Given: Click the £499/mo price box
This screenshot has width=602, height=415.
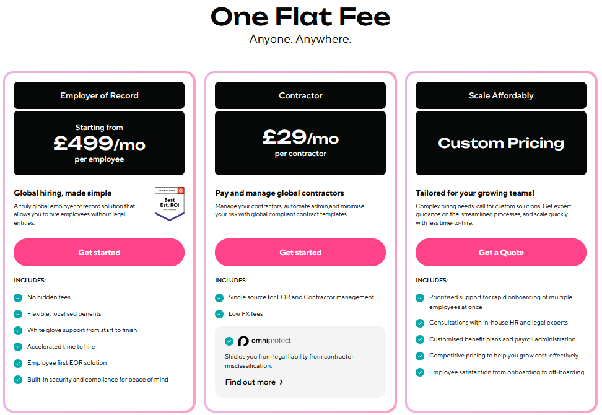Looking at the screenshot, I should (99, 143).
